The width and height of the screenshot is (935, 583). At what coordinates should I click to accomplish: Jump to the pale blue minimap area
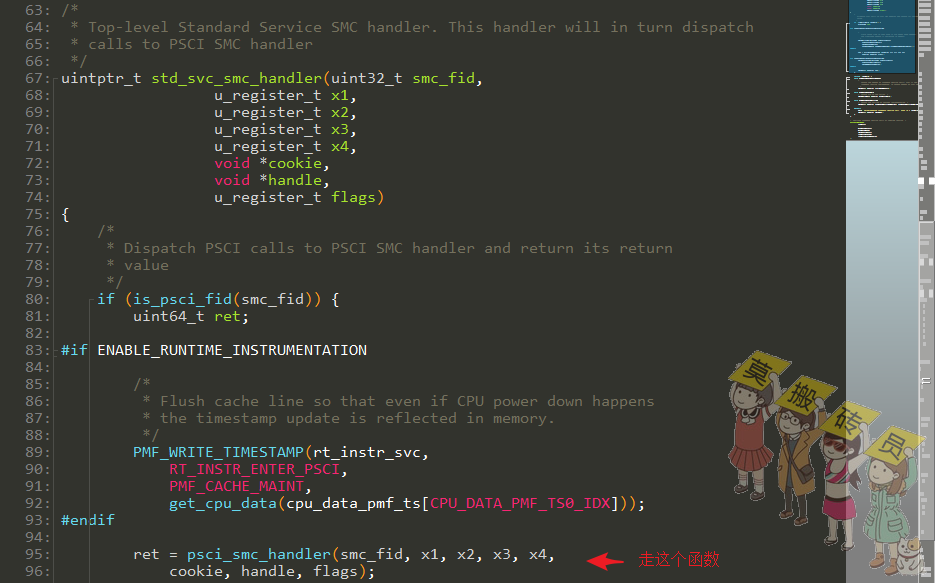(x=881, y=358)
